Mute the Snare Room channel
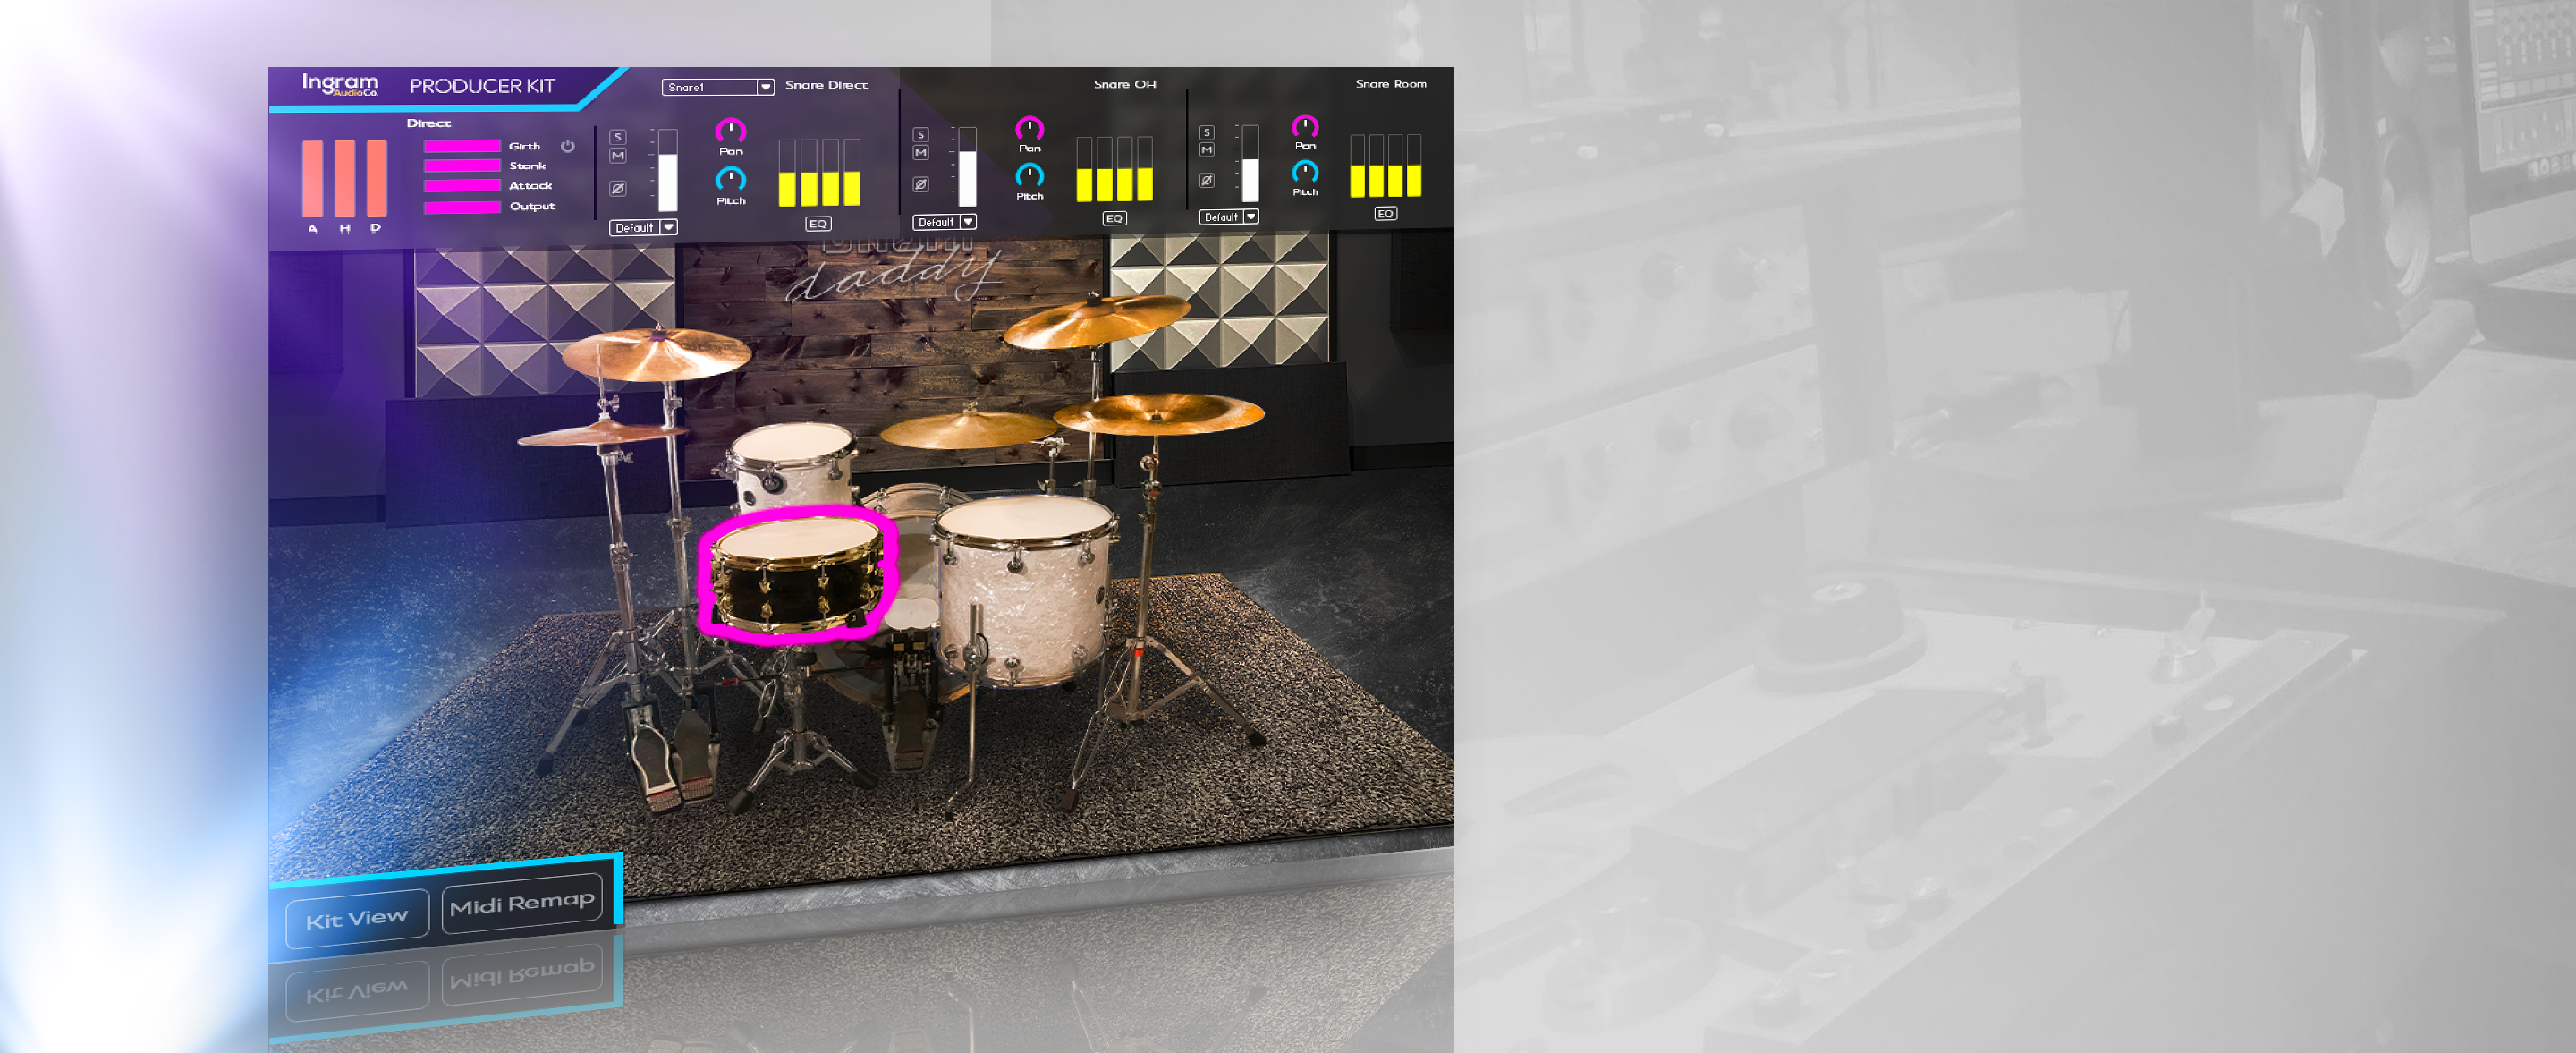Image resolution: width=2576 pixels, height=1053 pixels. point(1207,150)
